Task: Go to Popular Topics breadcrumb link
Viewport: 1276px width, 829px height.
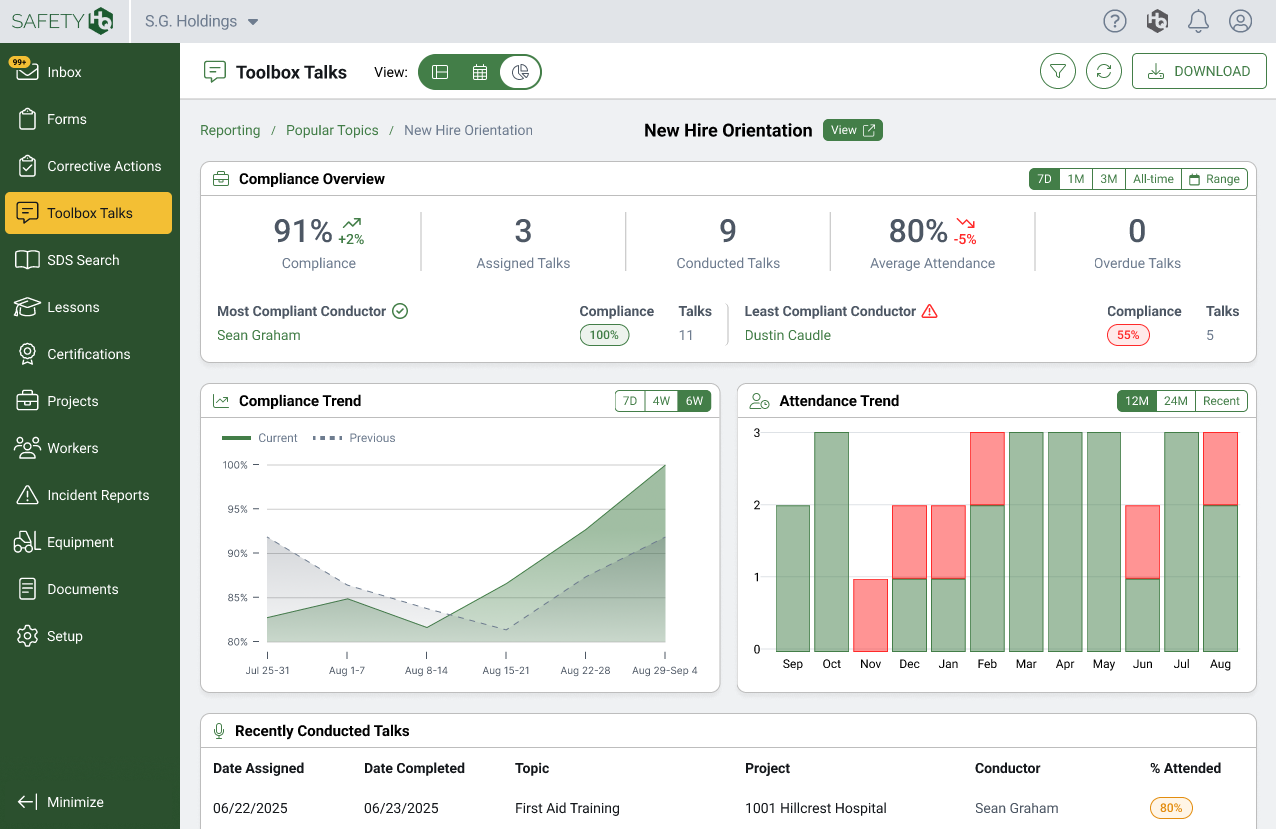Action: tap(332, 130)
